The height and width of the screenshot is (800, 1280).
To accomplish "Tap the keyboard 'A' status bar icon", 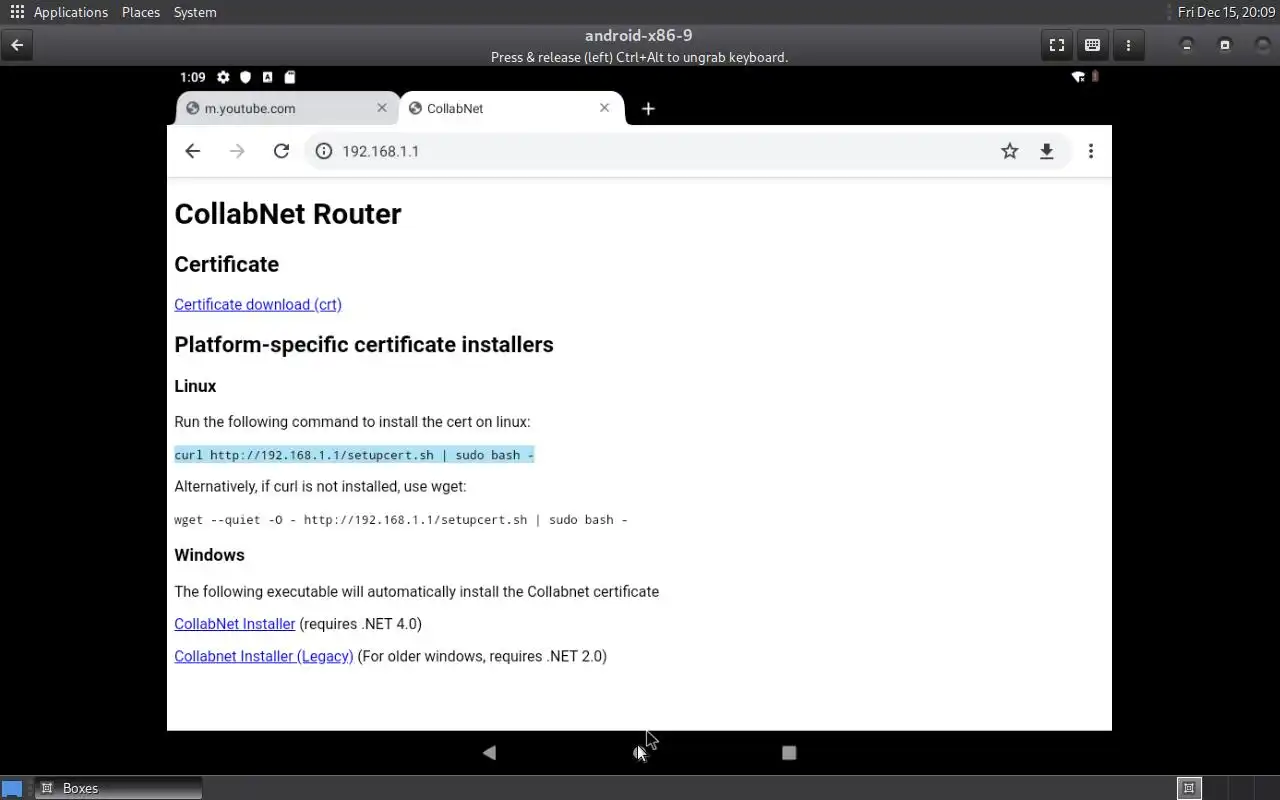I will click(267, 77).
